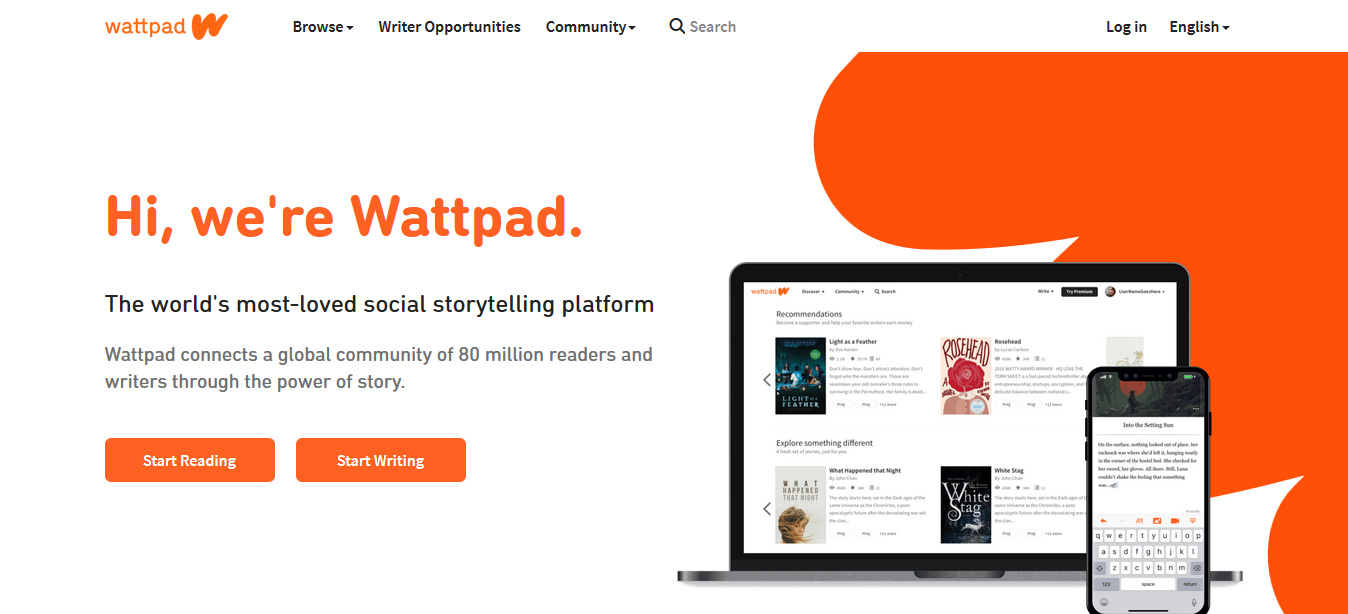
Task: Click the search magnifier icon
Action: pos(677,26)
